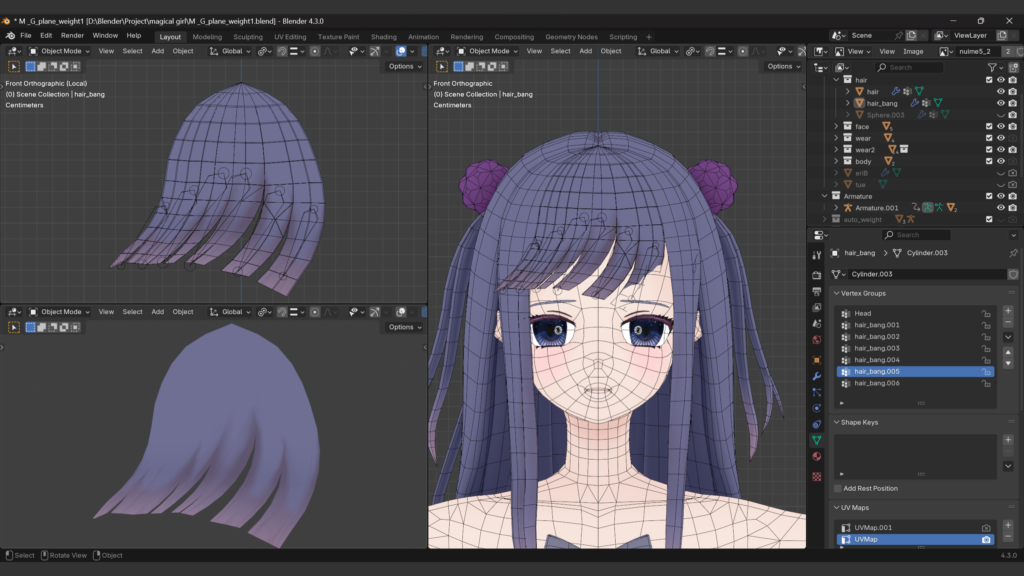Open the Tool properties tab icon
This screenshot has height=576, width=1024.
pos(817,256)
